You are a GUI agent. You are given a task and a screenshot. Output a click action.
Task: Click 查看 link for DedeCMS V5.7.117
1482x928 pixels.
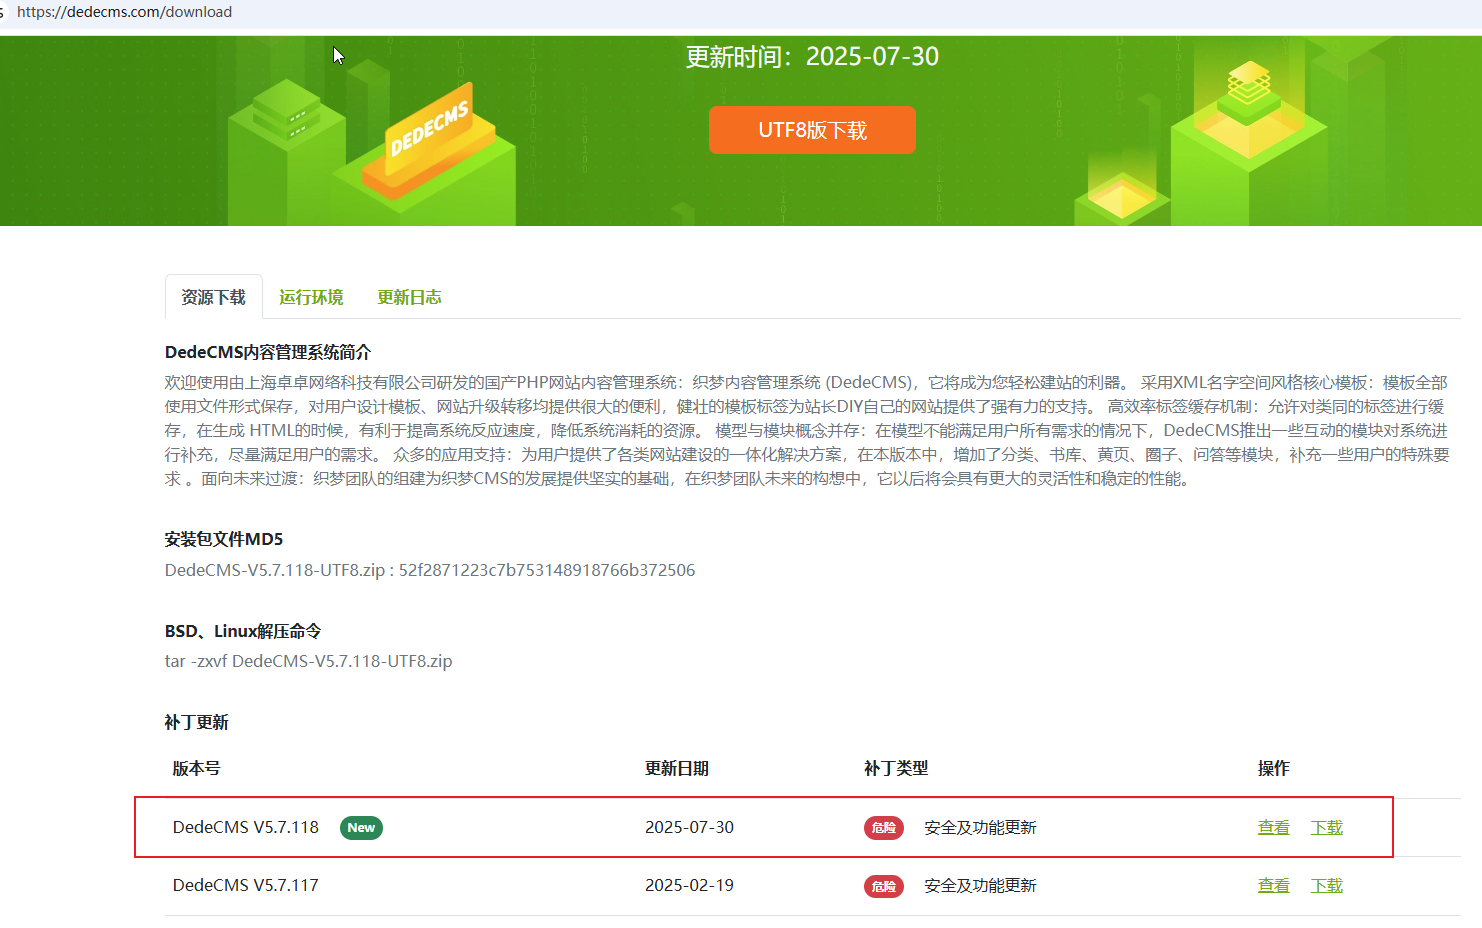[x=1273, y=885]
